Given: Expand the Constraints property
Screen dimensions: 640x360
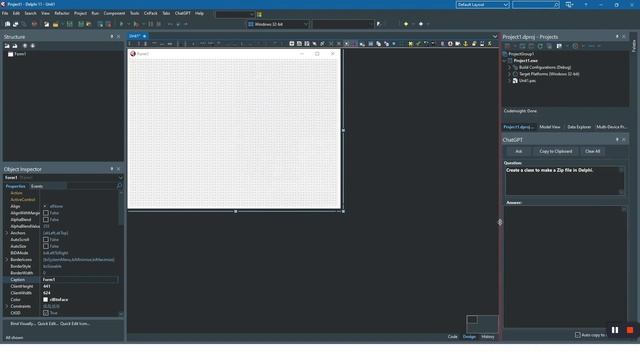Looking at the screenshot, I should pyautogui.click(x=7, y=306).
